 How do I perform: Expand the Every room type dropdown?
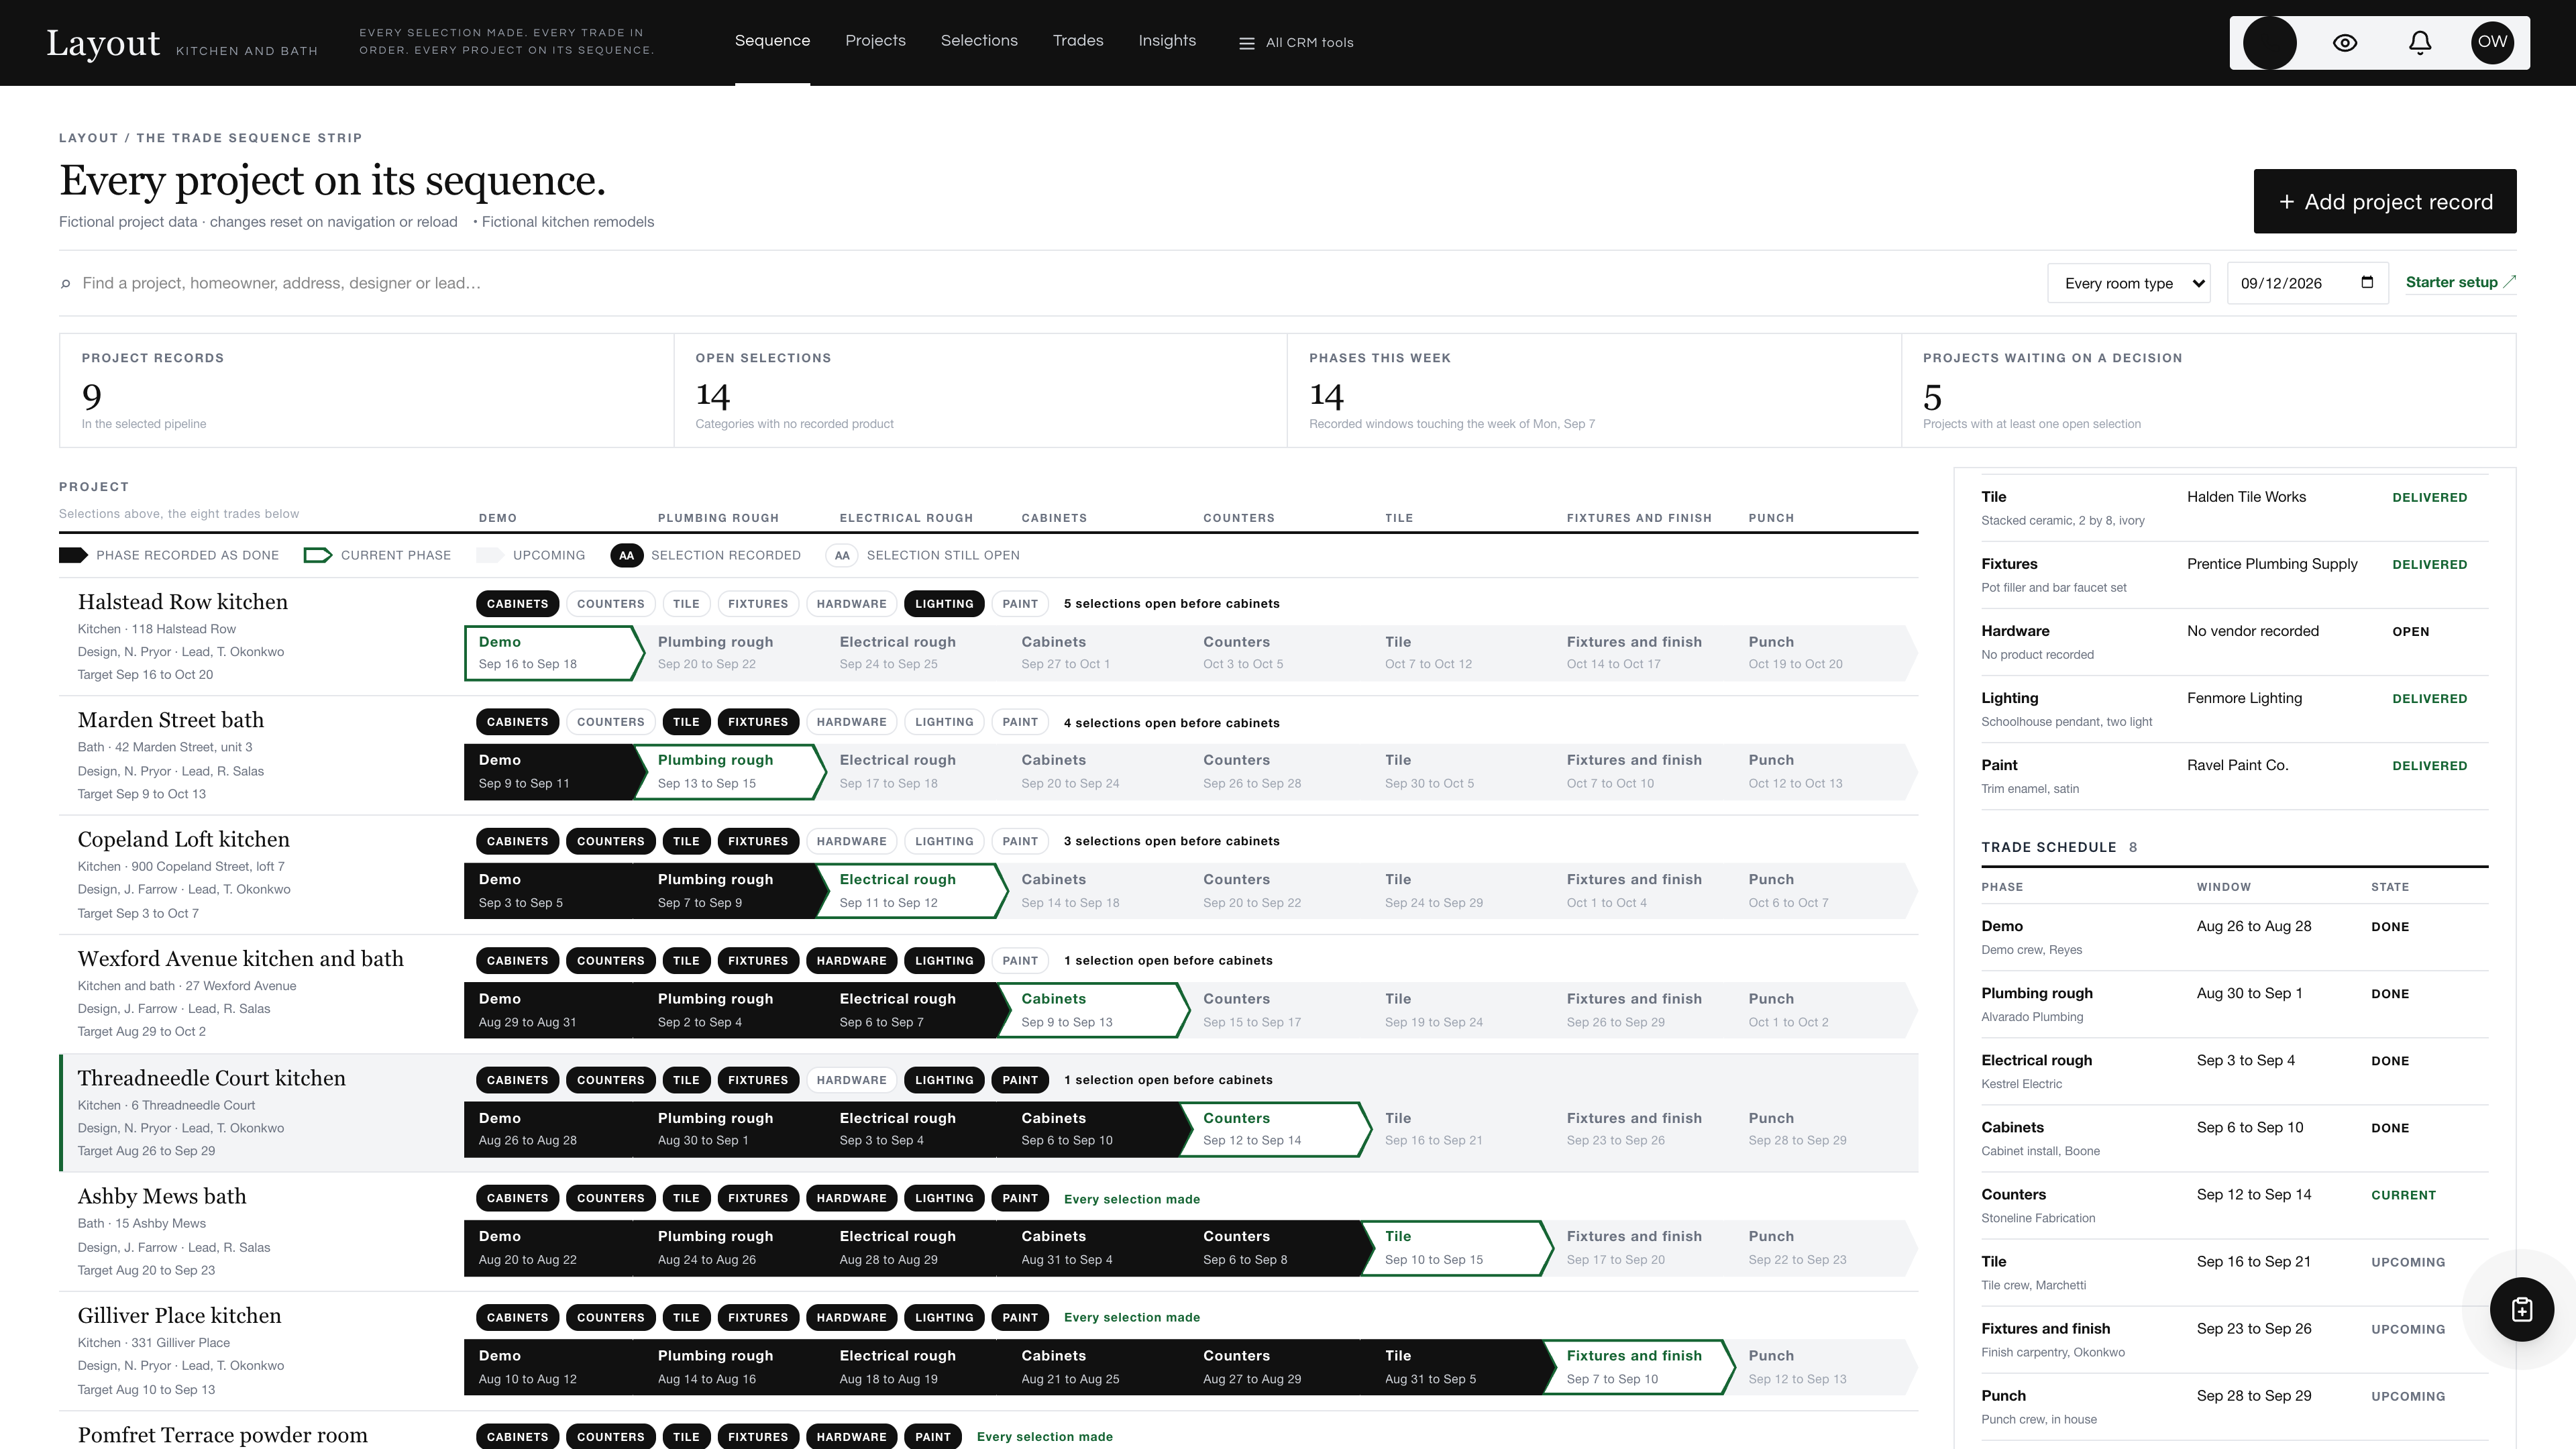2129,283
